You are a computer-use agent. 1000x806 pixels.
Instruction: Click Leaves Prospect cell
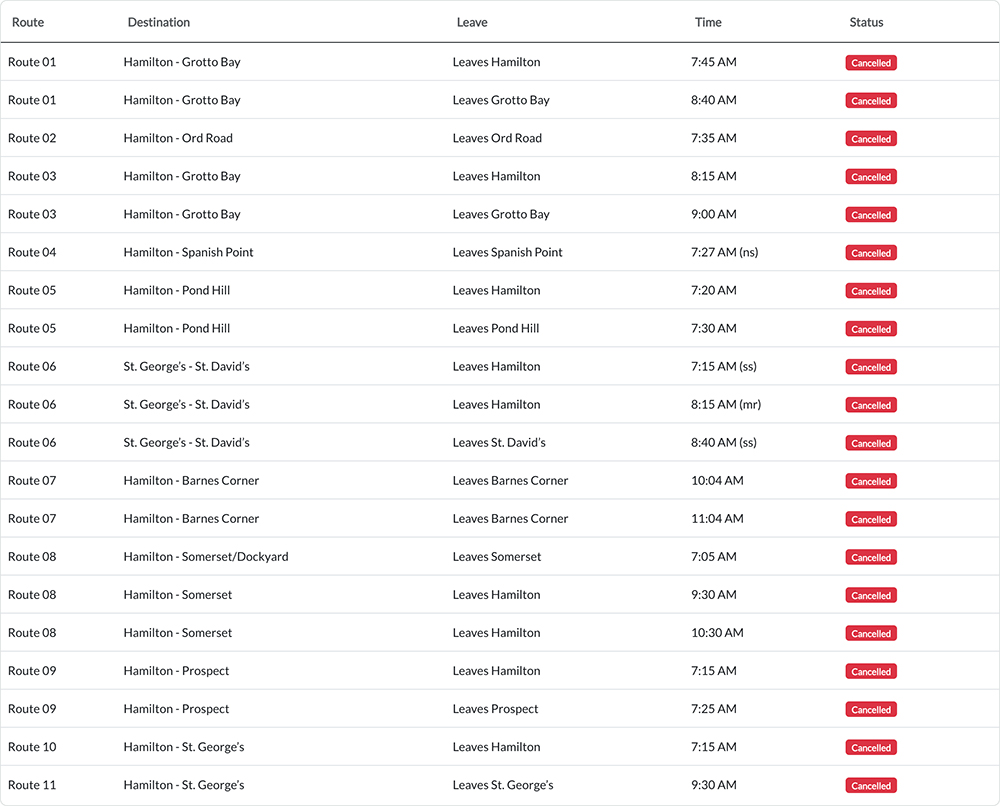495,709
